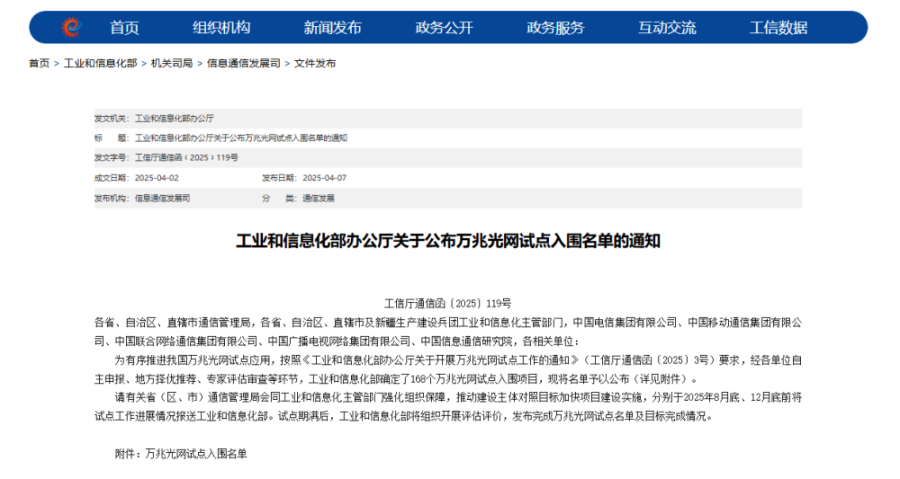Click the 文件发布 breadcrumb

(315, 63)
